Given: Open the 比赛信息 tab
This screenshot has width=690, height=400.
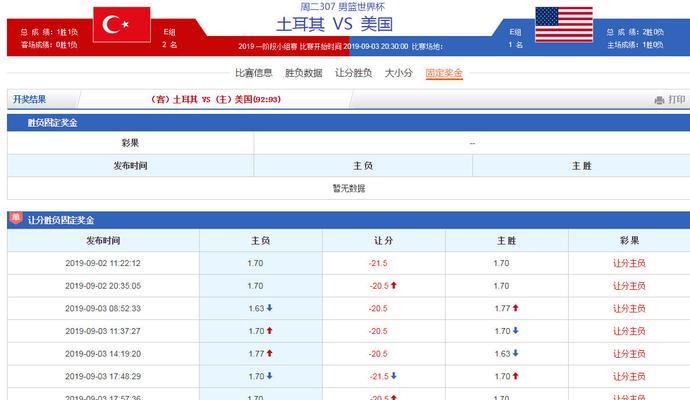Looking at the screenshot, I should 253,73.
